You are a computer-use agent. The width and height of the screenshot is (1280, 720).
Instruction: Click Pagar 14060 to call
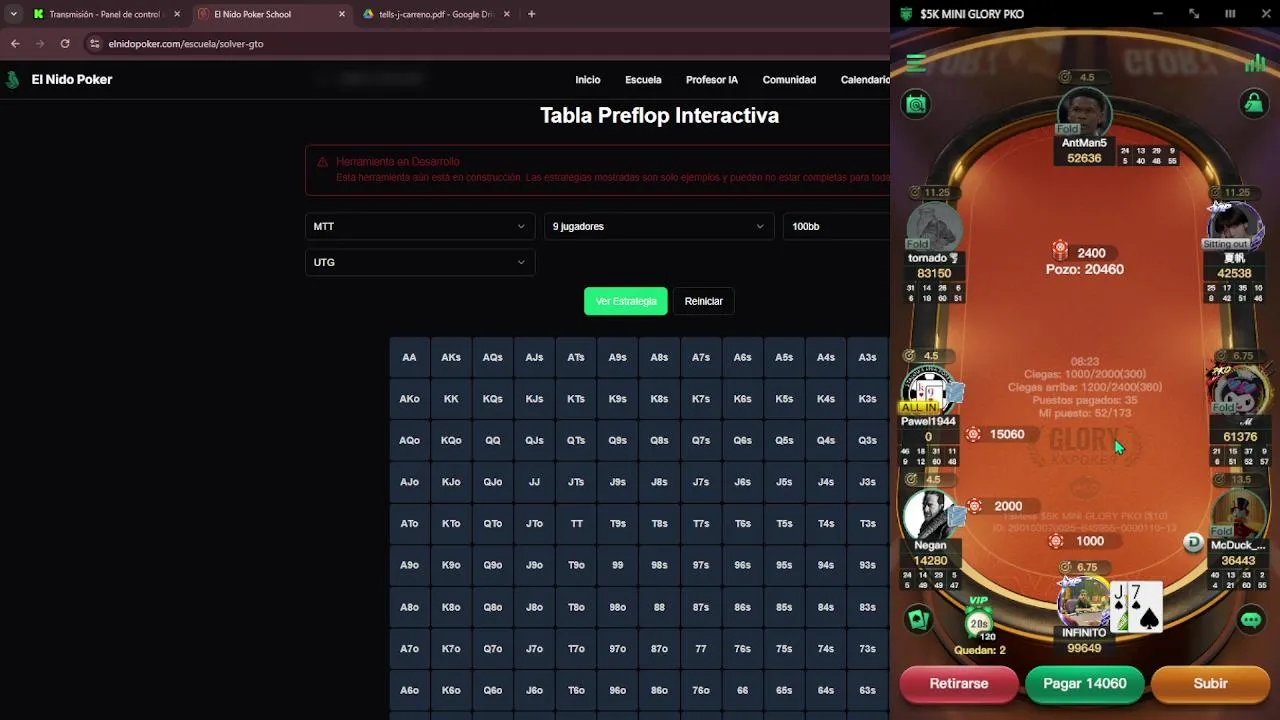(1085, 684)
